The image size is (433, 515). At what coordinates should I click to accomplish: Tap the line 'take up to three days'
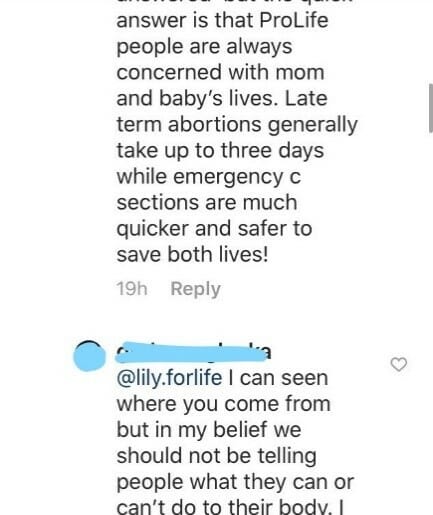pyautogui.click(x=220, y=151)
